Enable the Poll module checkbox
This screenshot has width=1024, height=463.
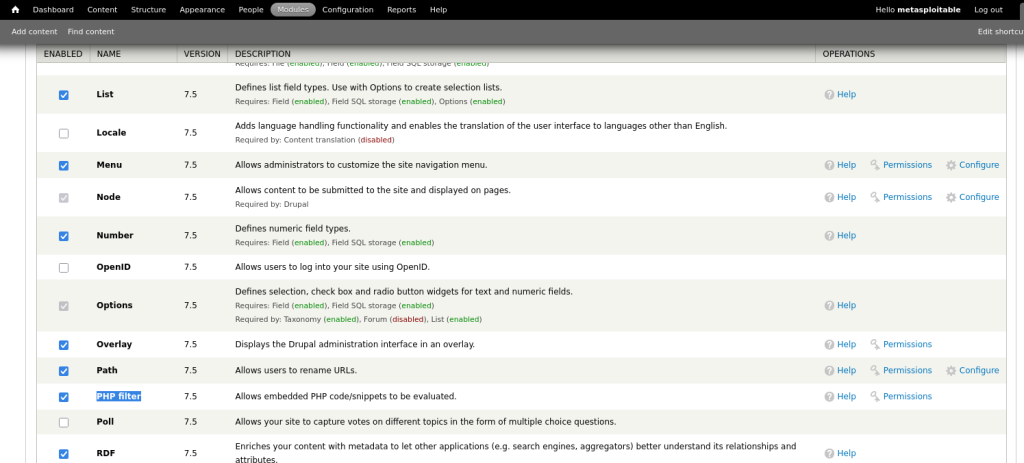(x=63, y=423)
